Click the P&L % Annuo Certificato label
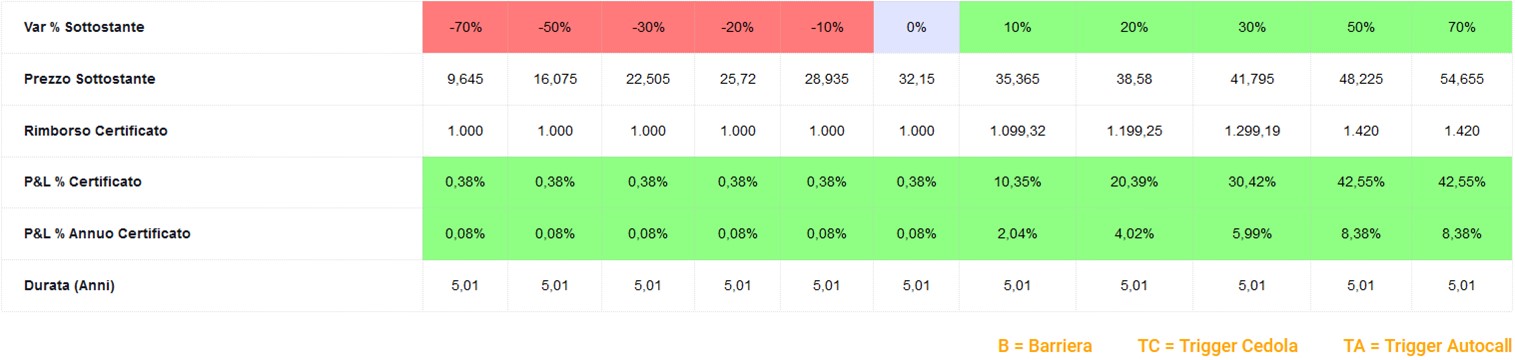This screenshot has width=1515, height=360. pos(107,234)
